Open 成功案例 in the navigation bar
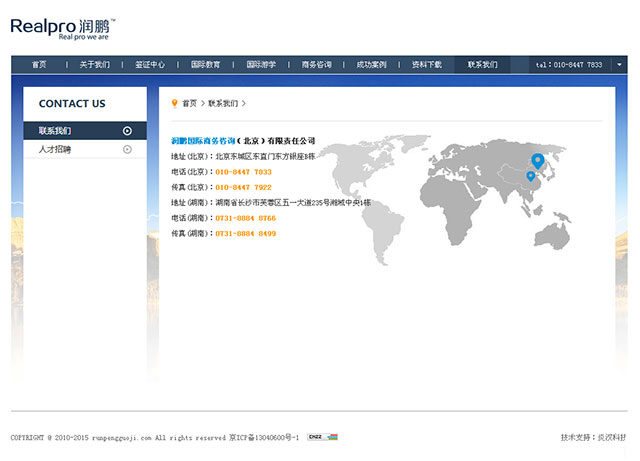This screenshot has width=640, height=461. [x=372, y=64]
